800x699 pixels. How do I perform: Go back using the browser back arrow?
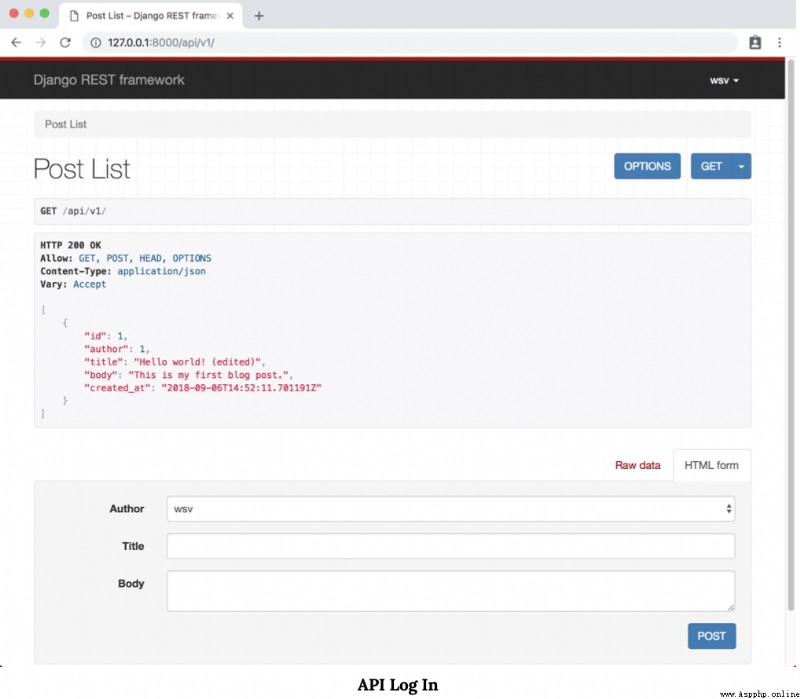16,42
